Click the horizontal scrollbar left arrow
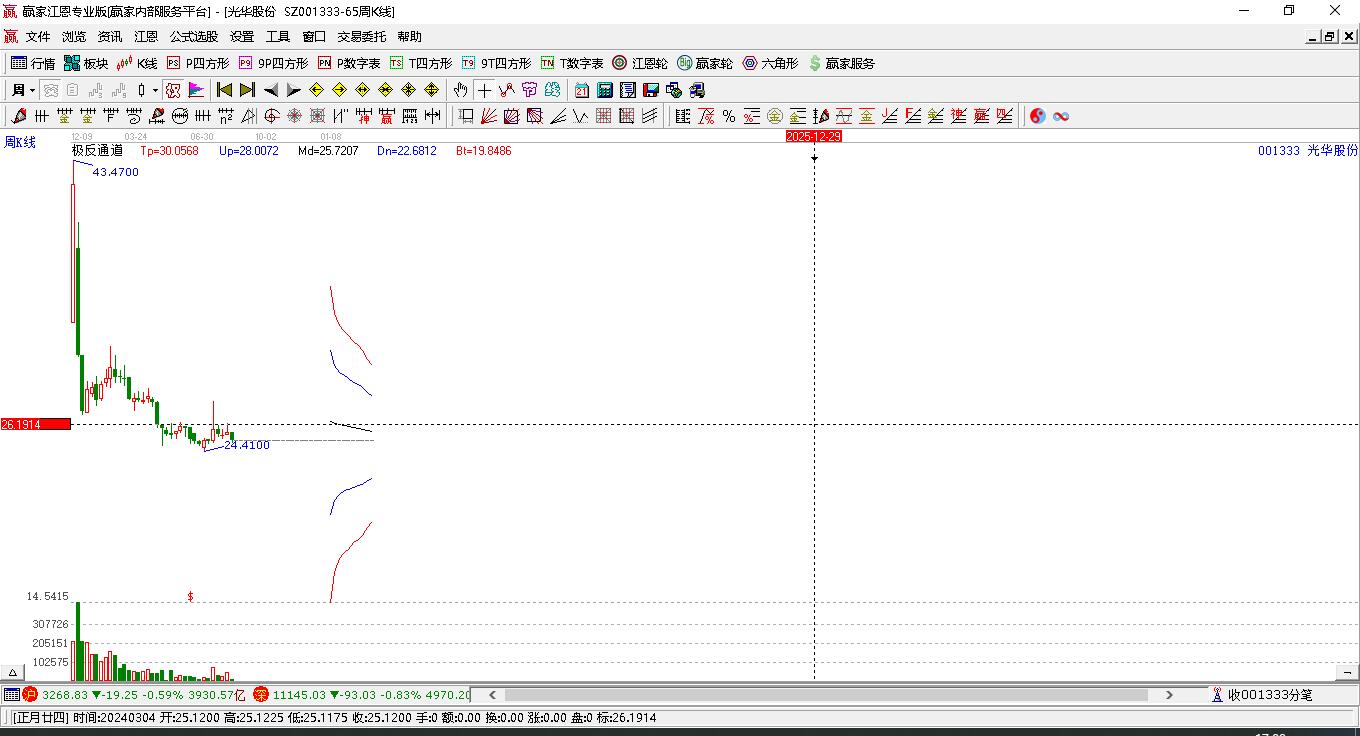The height and width of the screenshot is (736, 1360). click(x=492, y=694)
